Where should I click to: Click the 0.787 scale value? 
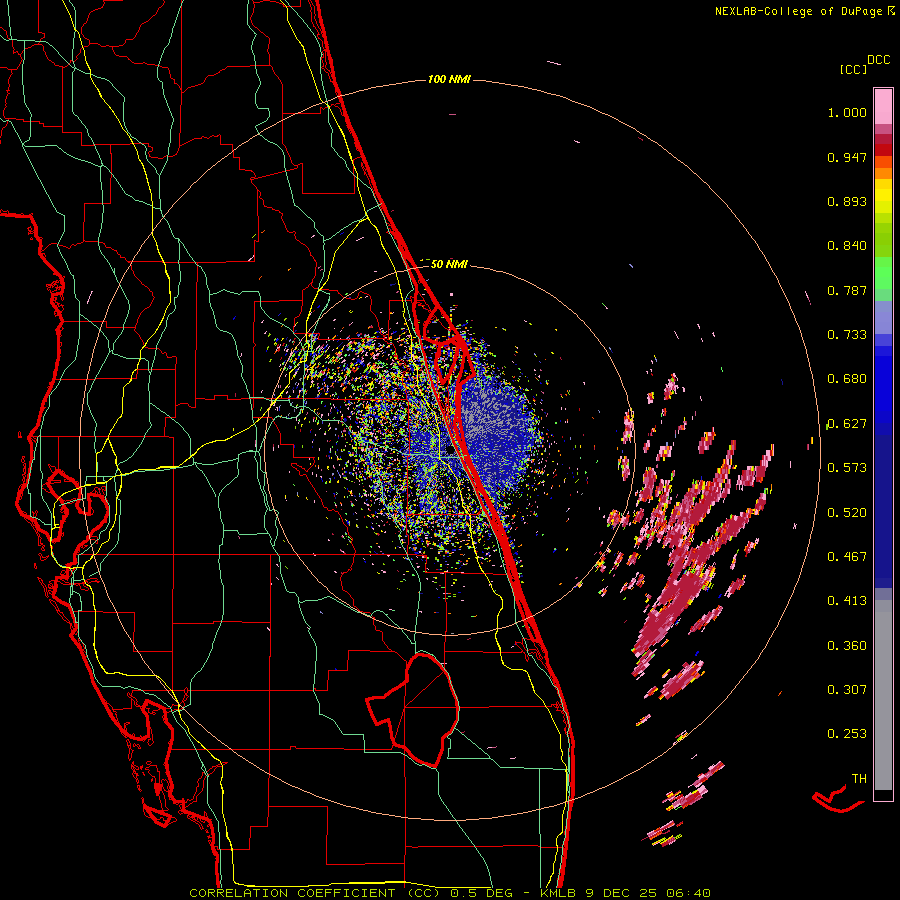(x=847, y=290)
